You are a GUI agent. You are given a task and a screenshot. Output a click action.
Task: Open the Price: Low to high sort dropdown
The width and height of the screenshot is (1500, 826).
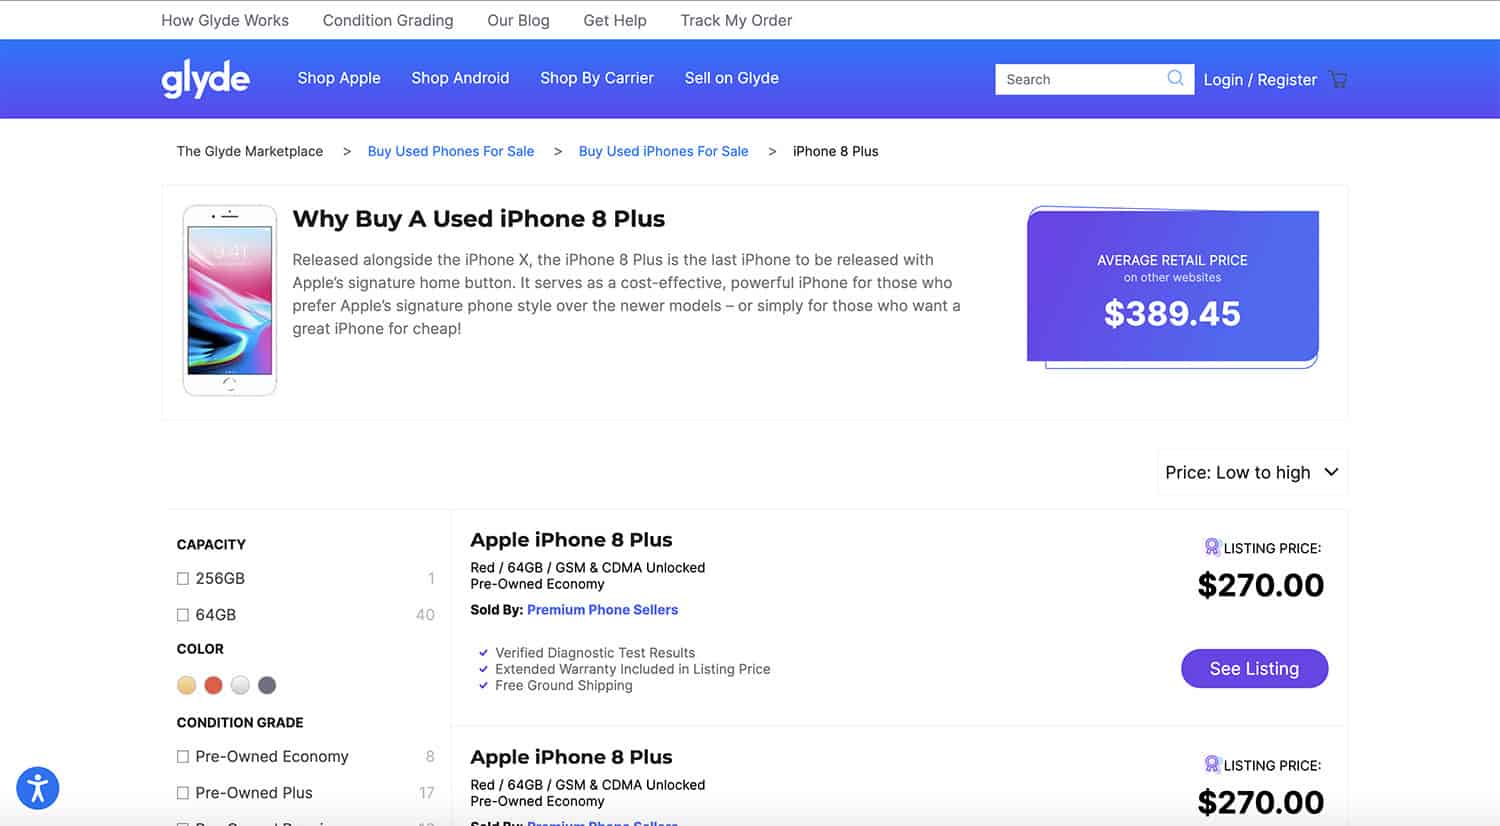tap(1251, 471)
